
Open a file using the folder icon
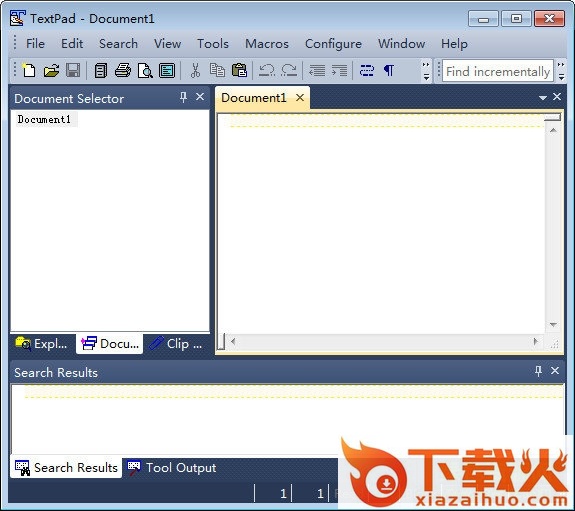[51, 70]
